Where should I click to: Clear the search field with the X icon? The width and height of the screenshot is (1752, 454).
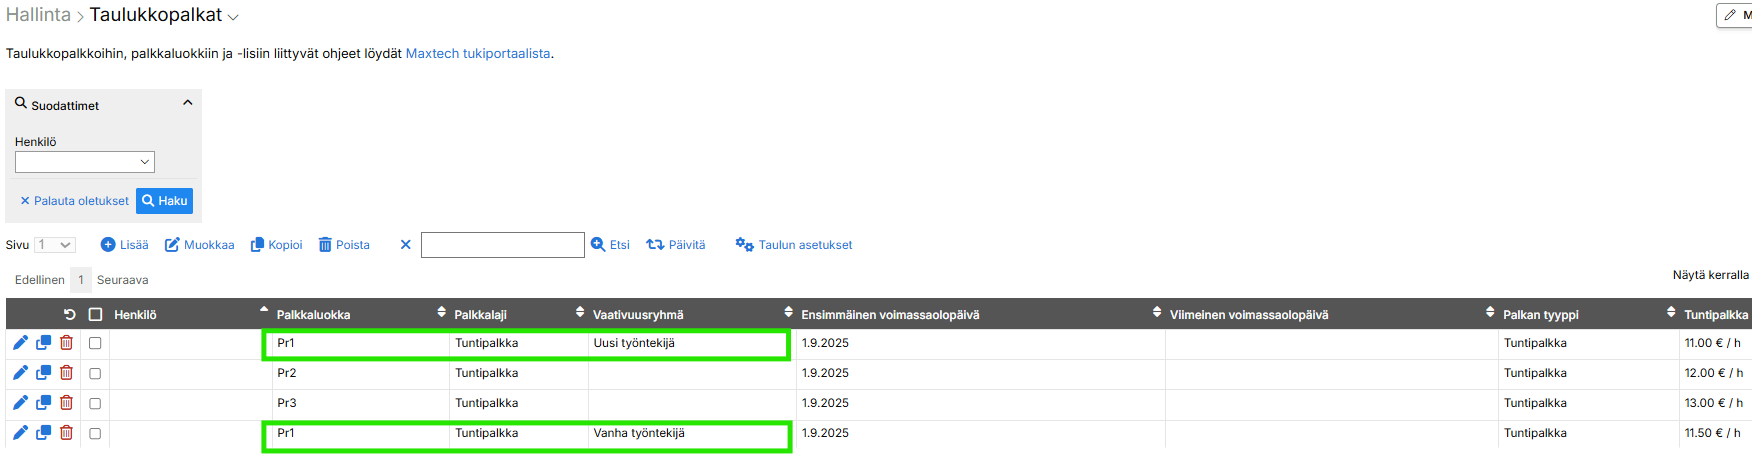pos(405,245)
